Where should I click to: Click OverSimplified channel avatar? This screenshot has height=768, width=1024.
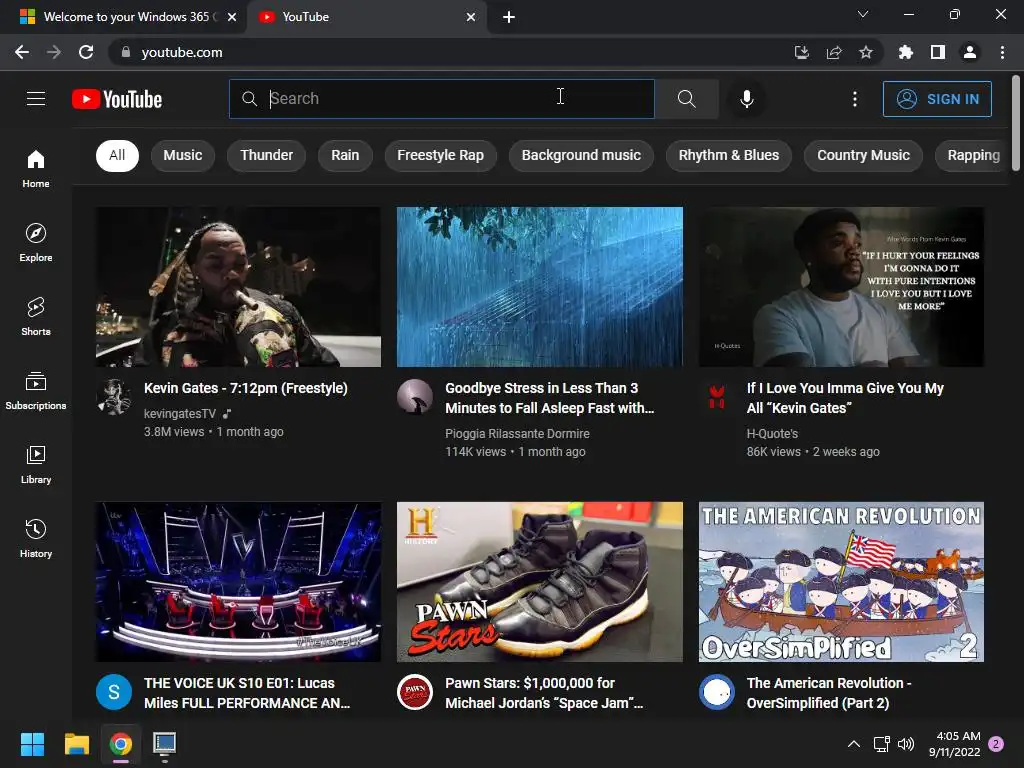pyautogui.click(x=716, y=692)
